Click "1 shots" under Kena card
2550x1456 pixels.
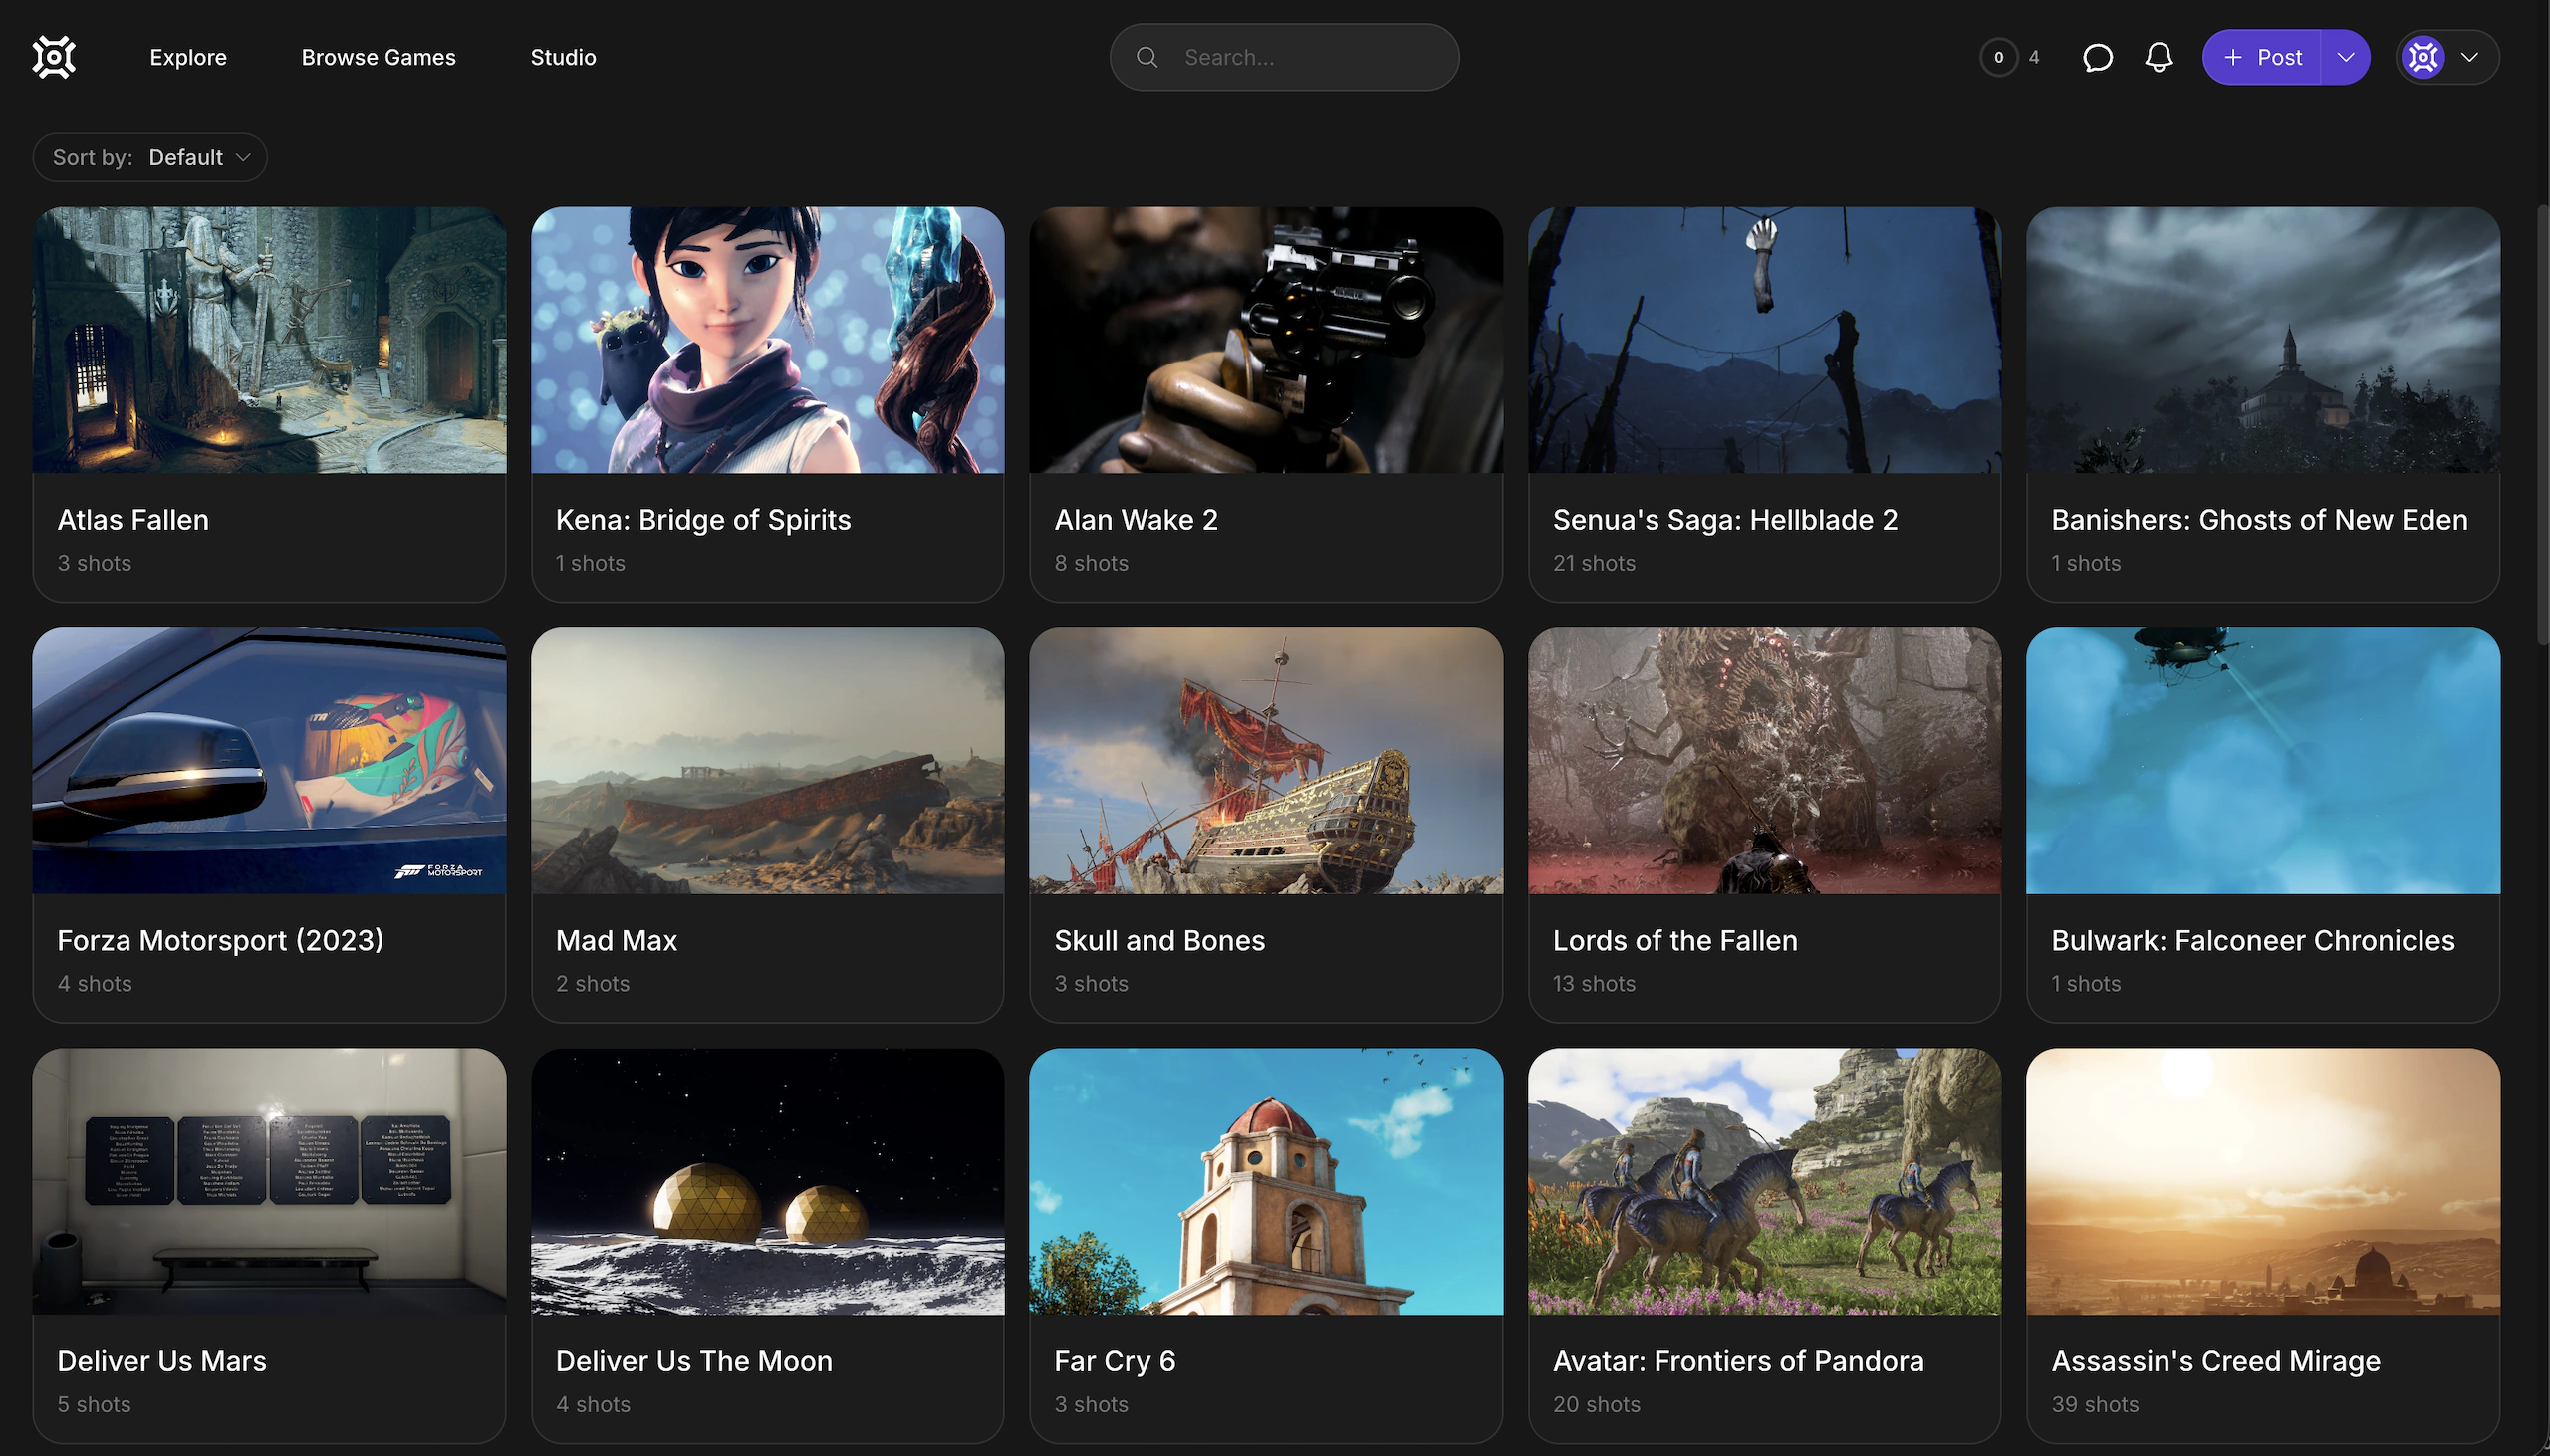pyautogui.click(x=590, y=563)
